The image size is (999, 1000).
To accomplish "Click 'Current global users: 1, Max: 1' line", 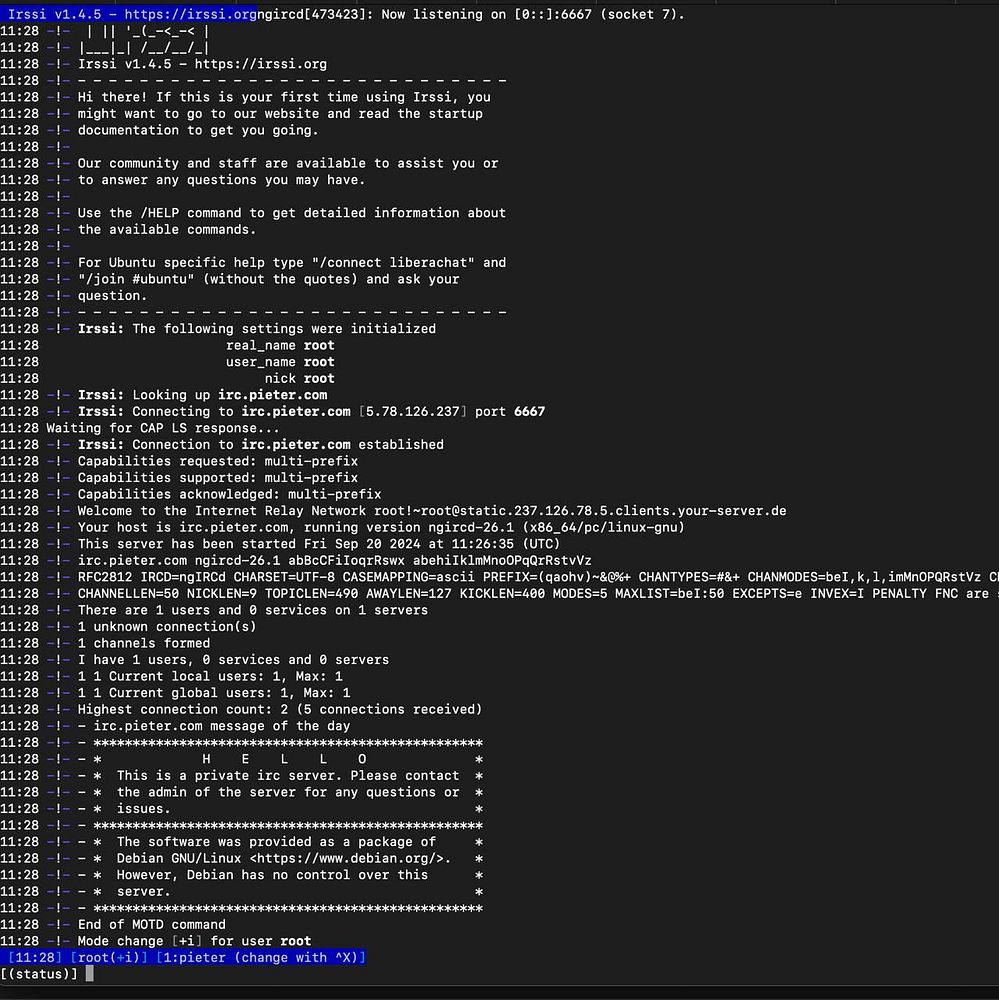I will pyautogui.click(x=214, y=694).
